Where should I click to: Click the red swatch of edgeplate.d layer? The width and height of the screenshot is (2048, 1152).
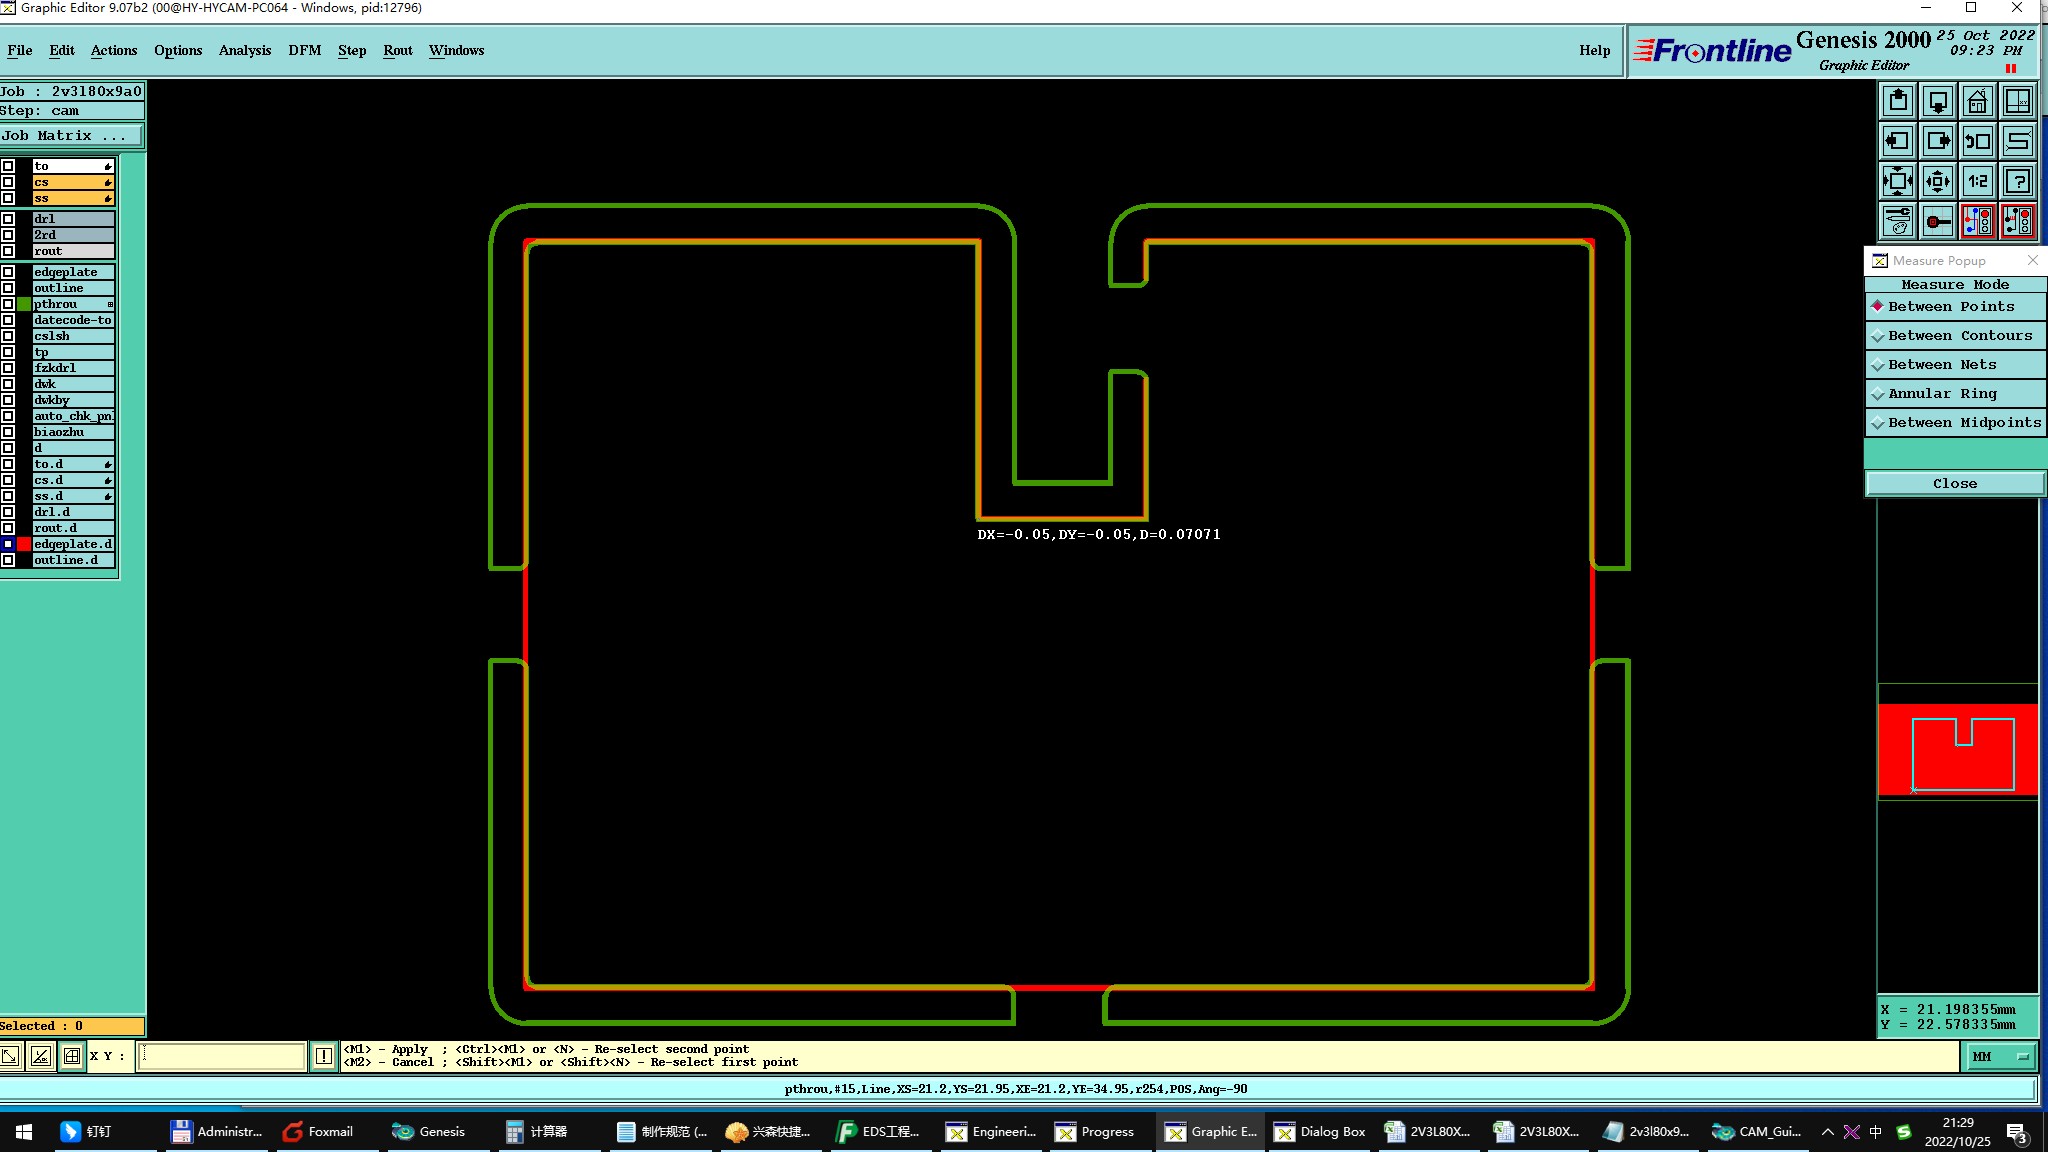tap(24, 544)
